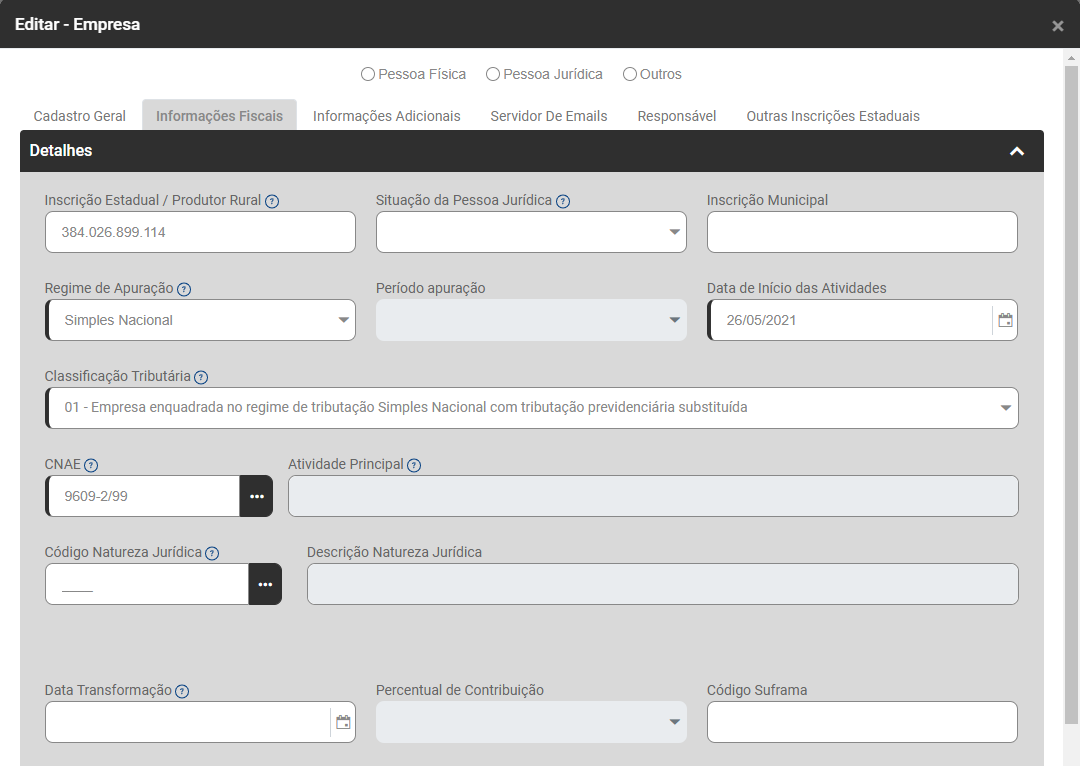Choose the Outros radio option
1080x766 pixels.
[x=630, y=74]
